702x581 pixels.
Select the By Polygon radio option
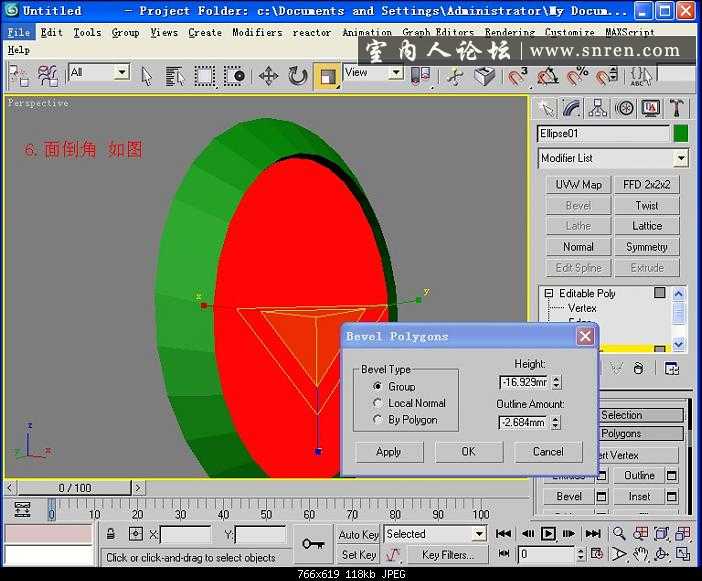pos(377,419)
